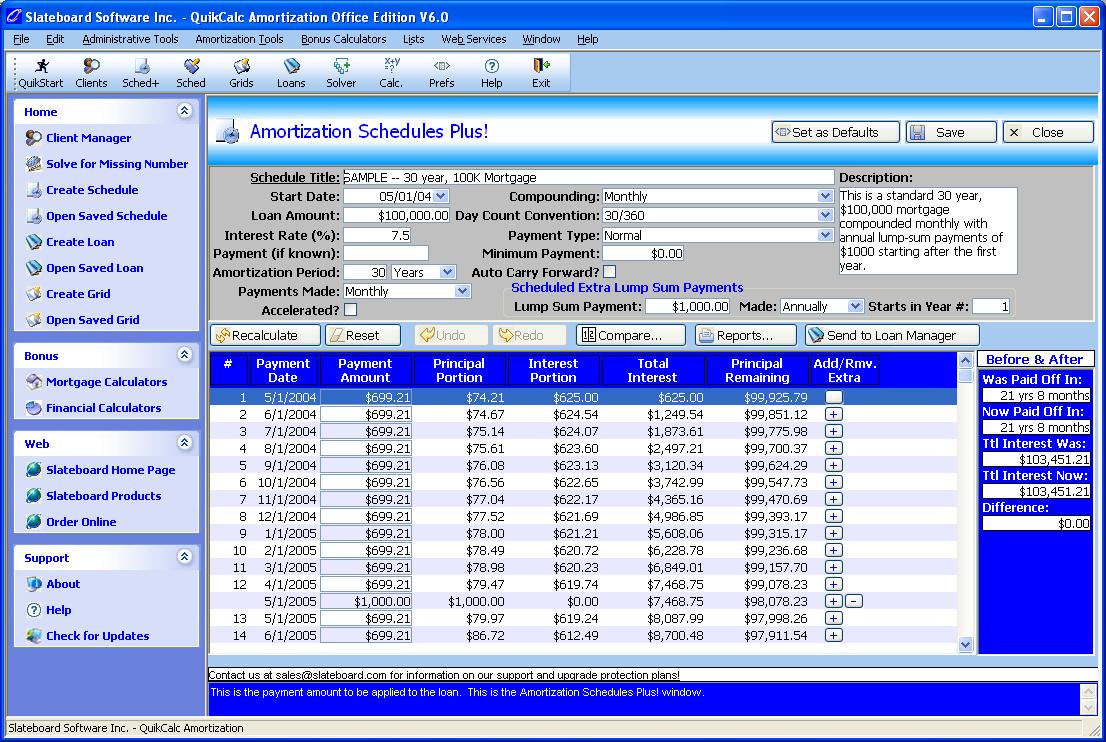Open the Loans toolbar icon
This screenshot has width=1106, height=742.
pyautogui.click(x=291, y=72)
